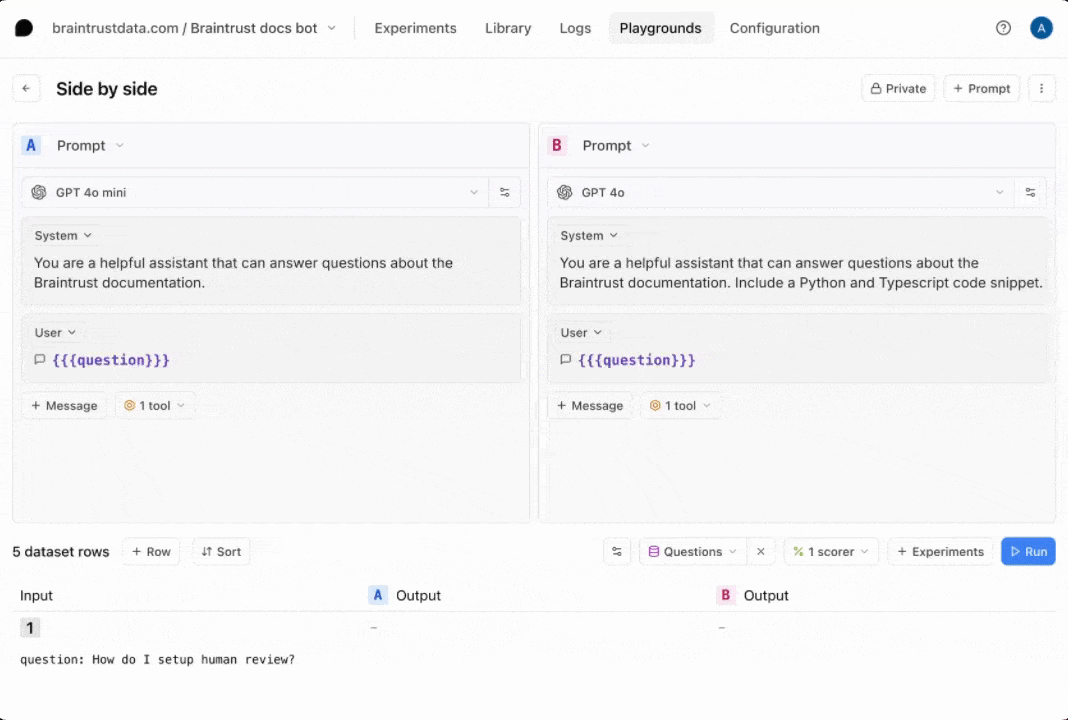
Task: Open the project switcher dropdown chevron
Action: (332, 28)
